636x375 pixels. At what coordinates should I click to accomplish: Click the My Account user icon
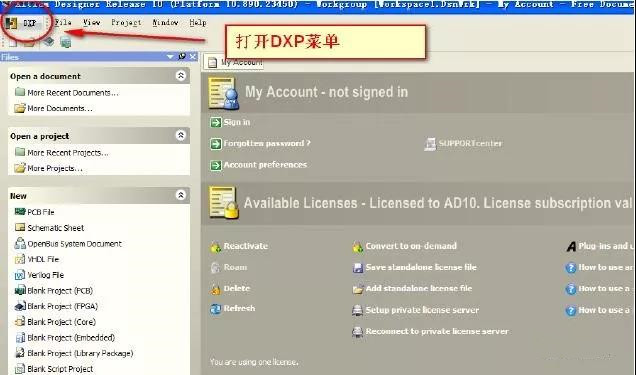pos(223,94)
